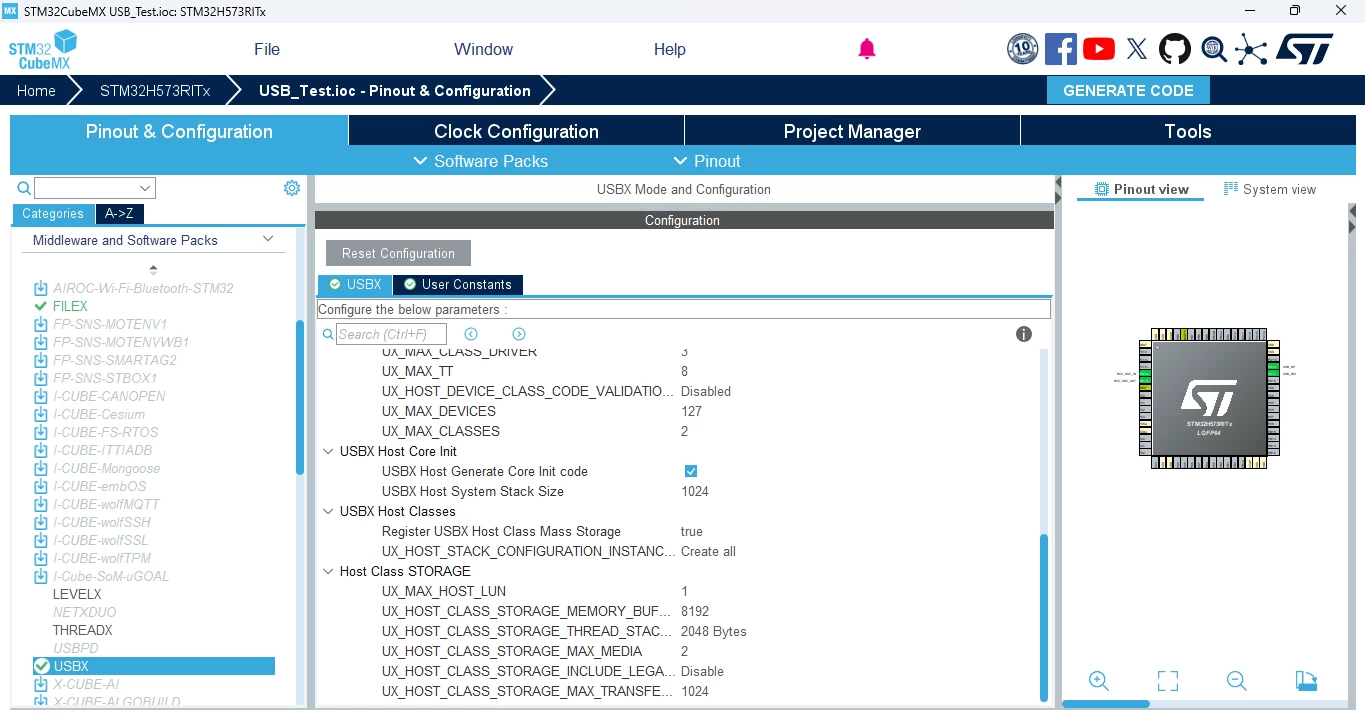Zoom in on the pinout view

pos(1098,681)
